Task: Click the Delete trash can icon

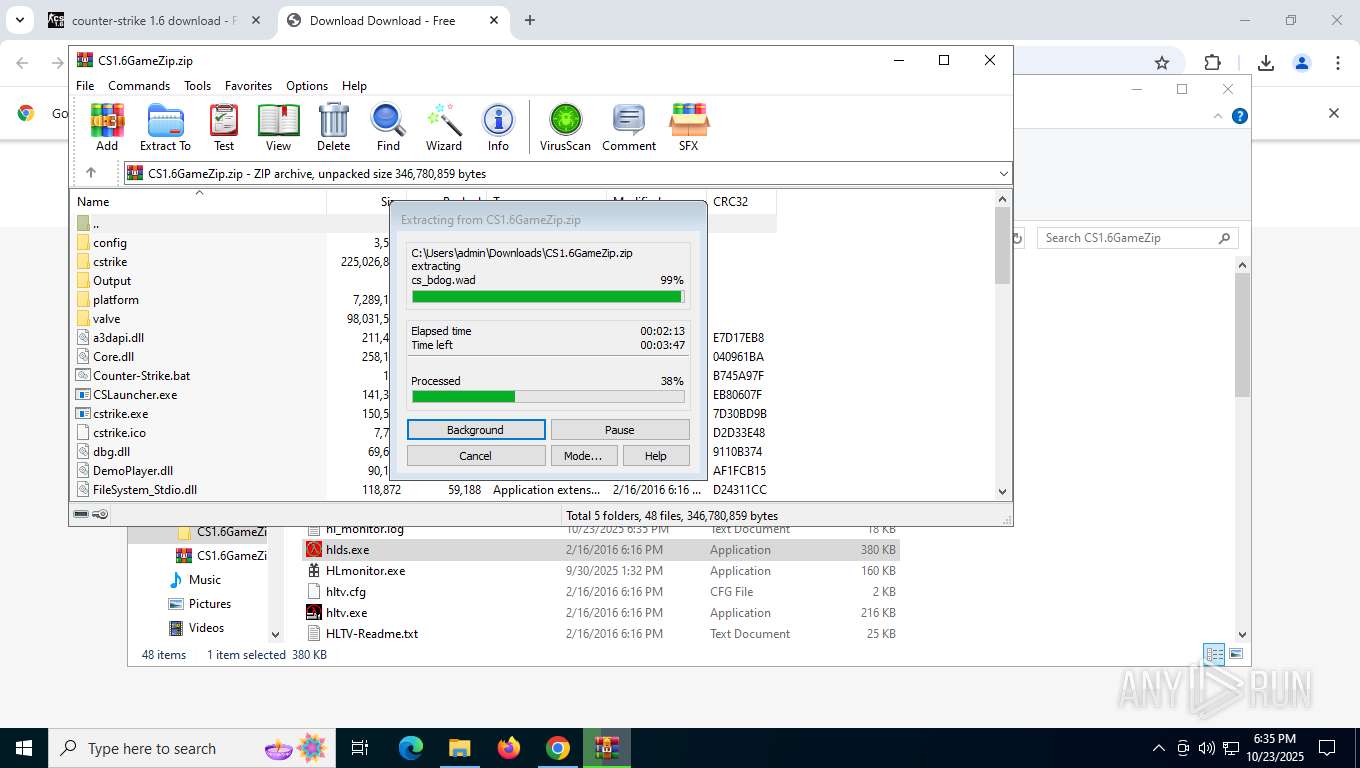Action: (x=333, y=127)
